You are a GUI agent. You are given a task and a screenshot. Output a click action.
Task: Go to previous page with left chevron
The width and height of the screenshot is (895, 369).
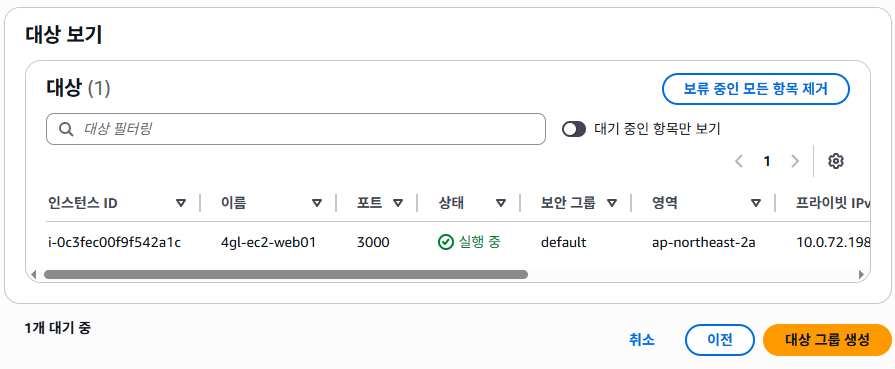tap(739, 161)
